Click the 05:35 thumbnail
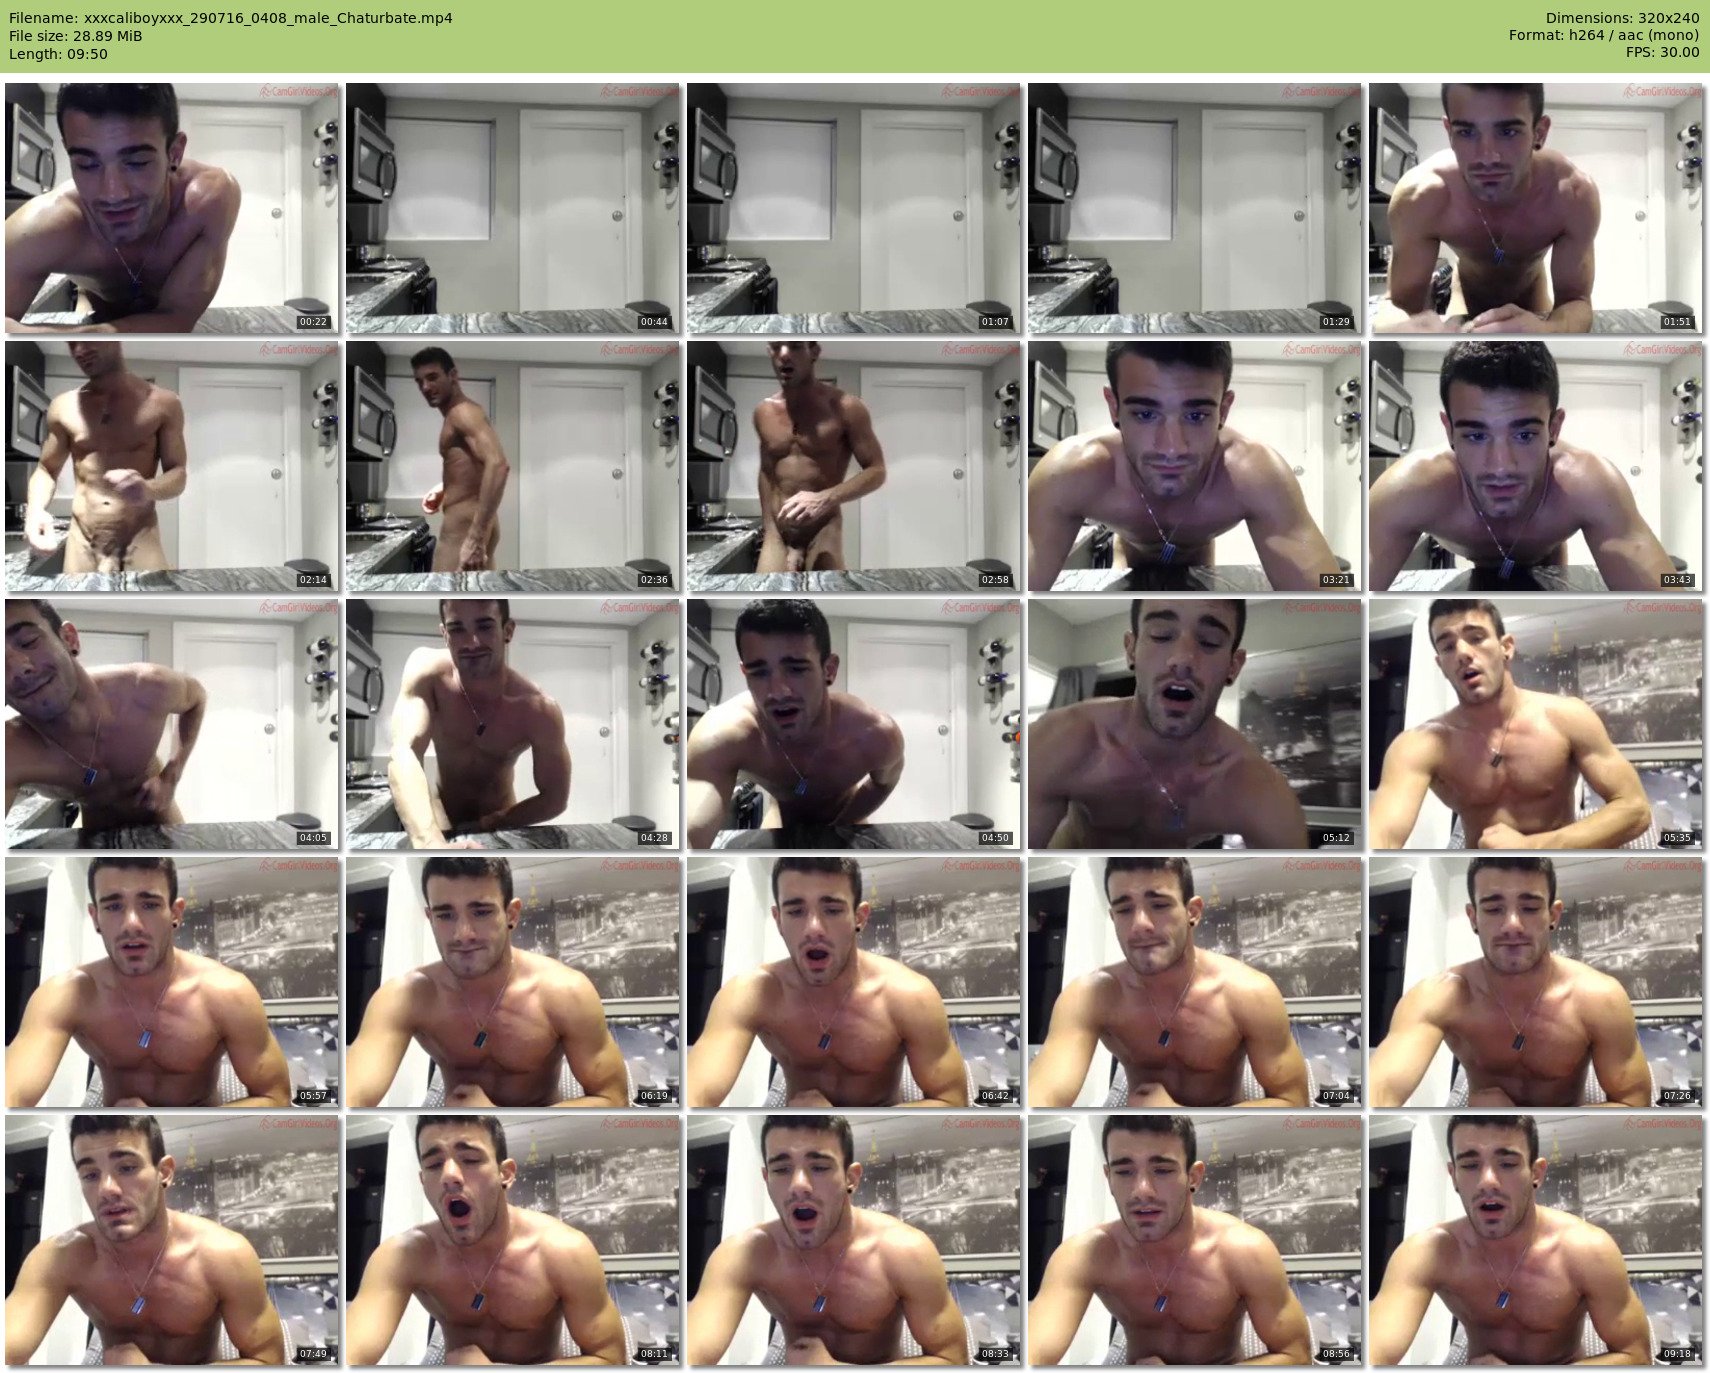 tap(1536, 724)
